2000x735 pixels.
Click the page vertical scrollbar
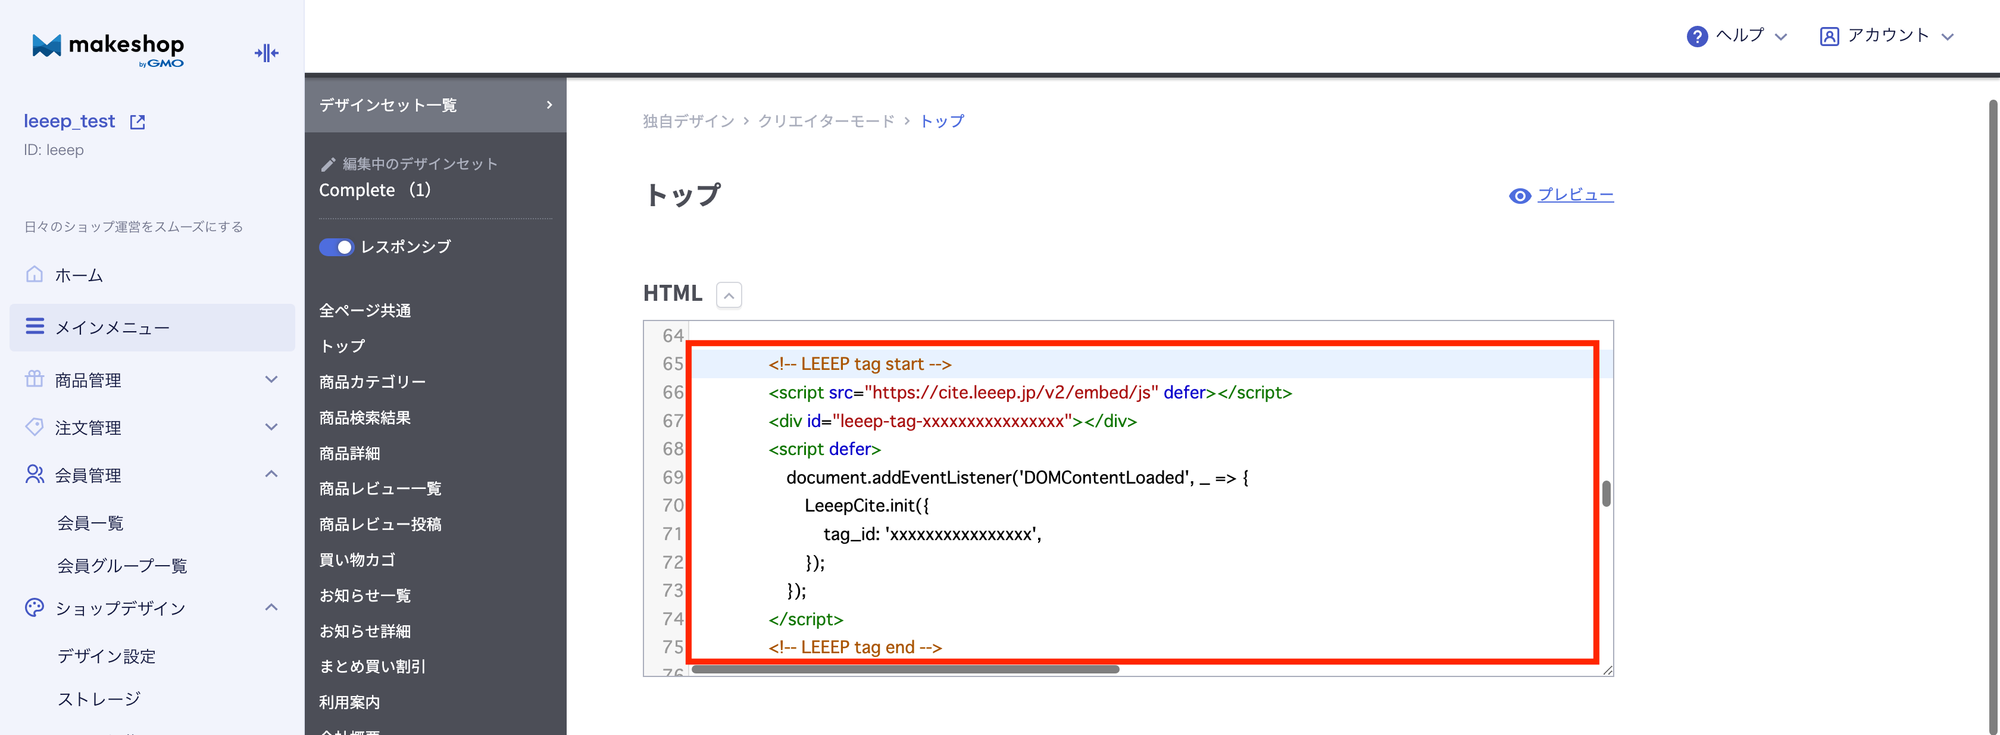pyautogui.click(x=1993, y=417)
